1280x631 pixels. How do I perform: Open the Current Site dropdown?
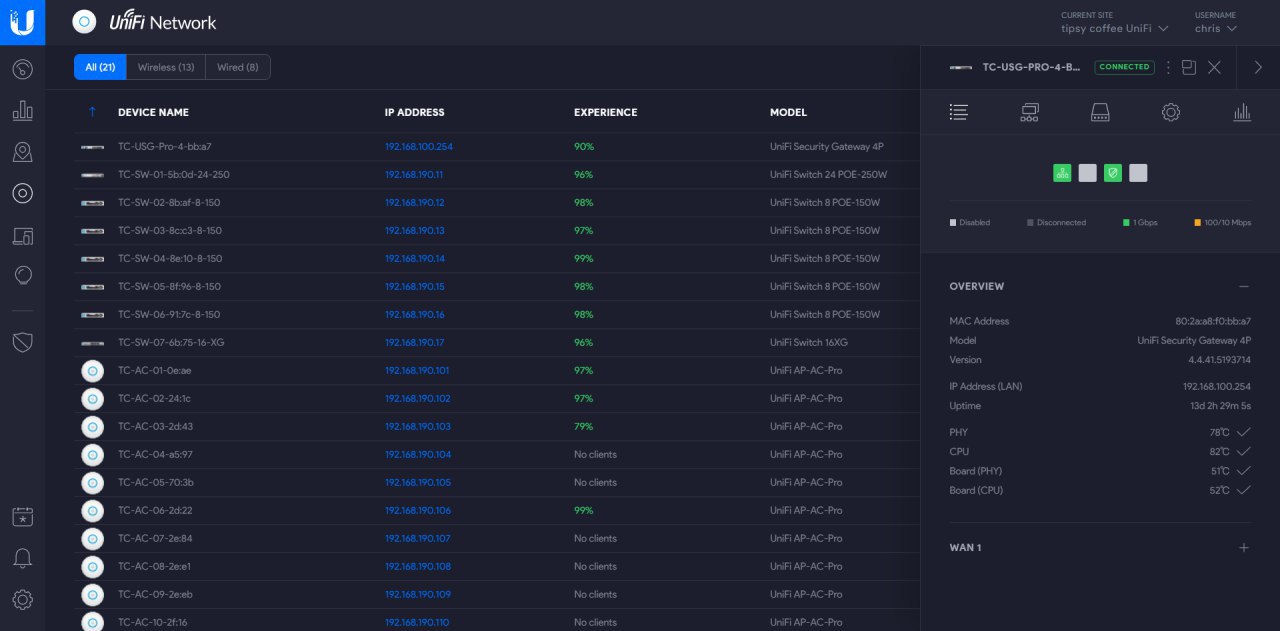coord(1114,28)
